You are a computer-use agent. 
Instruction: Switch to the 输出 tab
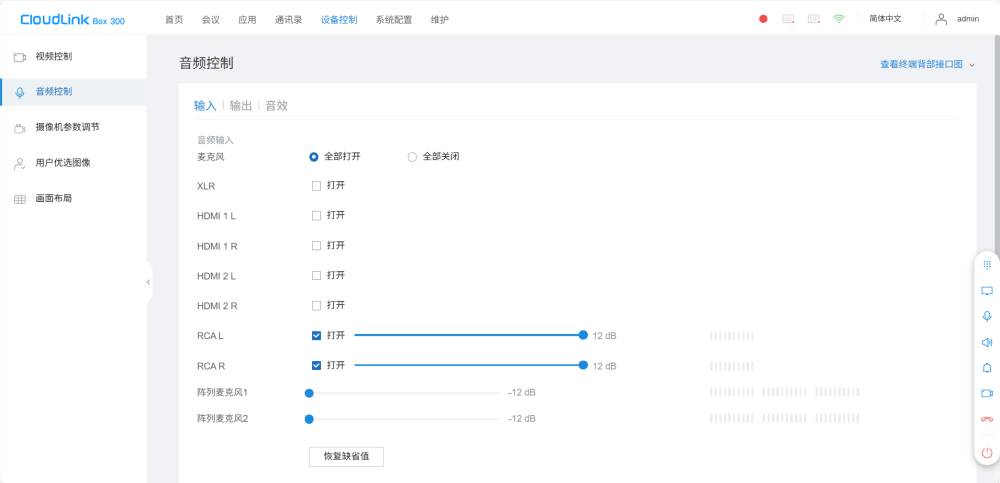[241, 106]
